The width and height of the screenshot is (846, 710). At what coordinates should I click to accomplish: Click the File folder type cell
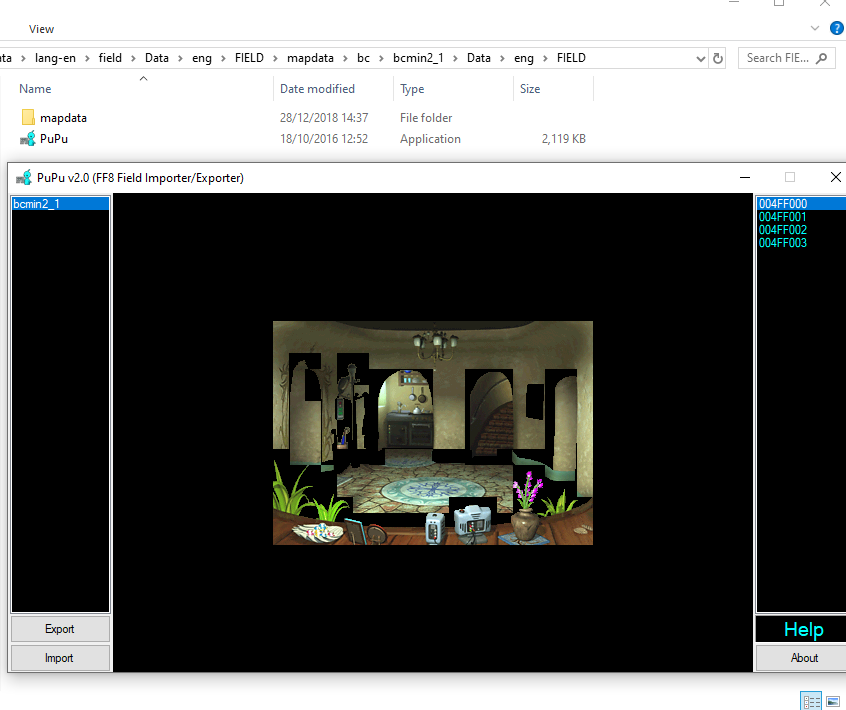click(x=426, y=118)
